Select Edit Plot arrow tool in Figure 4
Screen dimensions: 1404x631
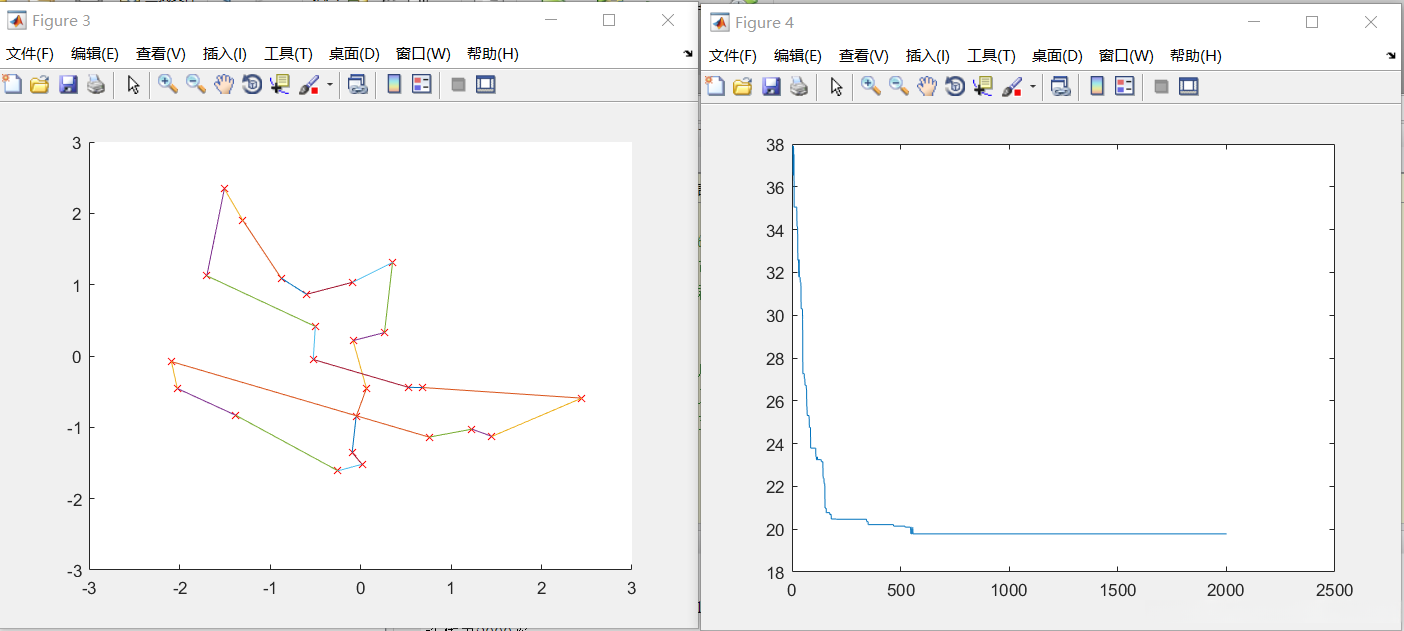coord(836,87)
